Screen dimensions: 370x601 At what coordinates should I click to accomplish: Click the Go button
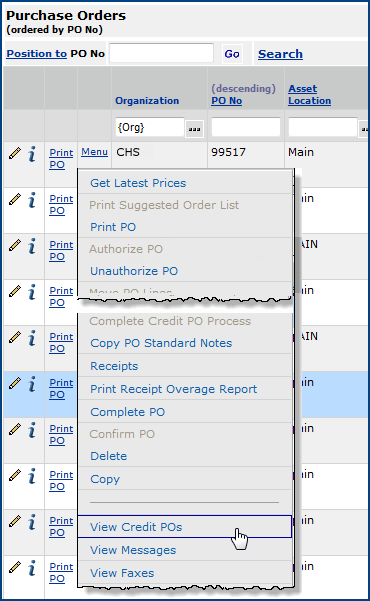[232, 54]
